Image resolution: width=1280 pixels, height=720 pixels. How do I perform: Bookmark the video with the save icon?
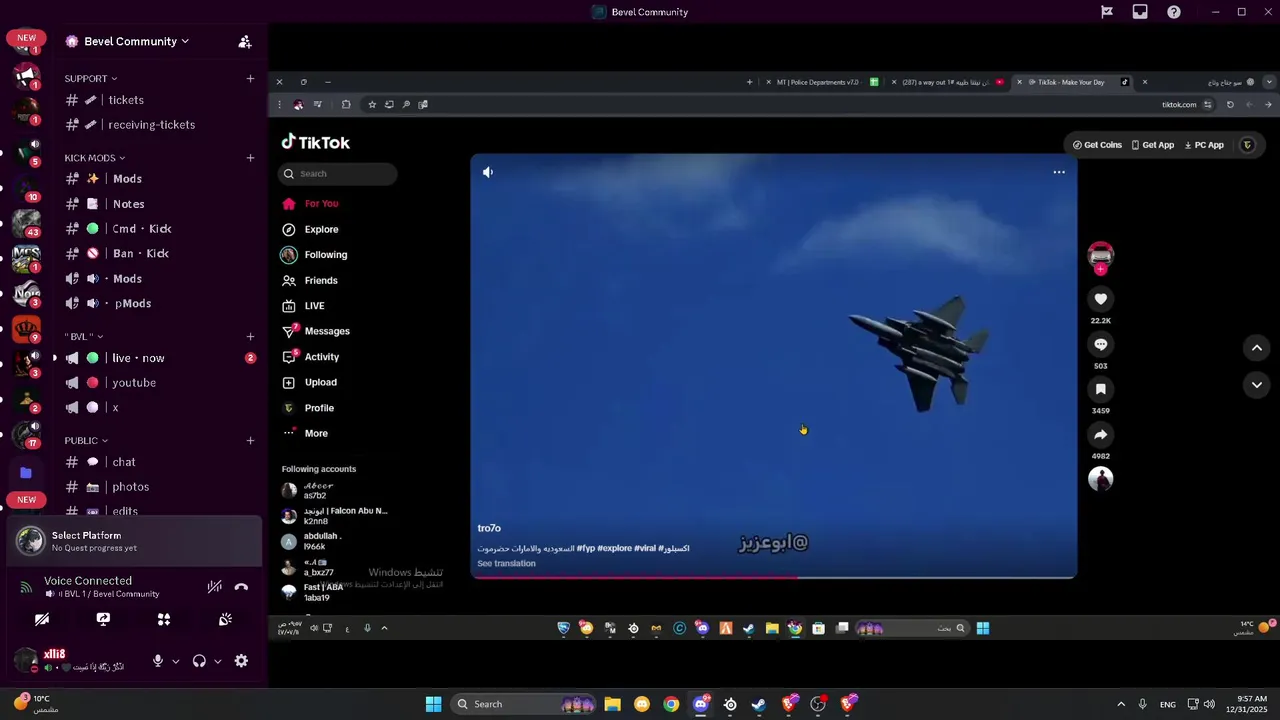point(1101,389)
